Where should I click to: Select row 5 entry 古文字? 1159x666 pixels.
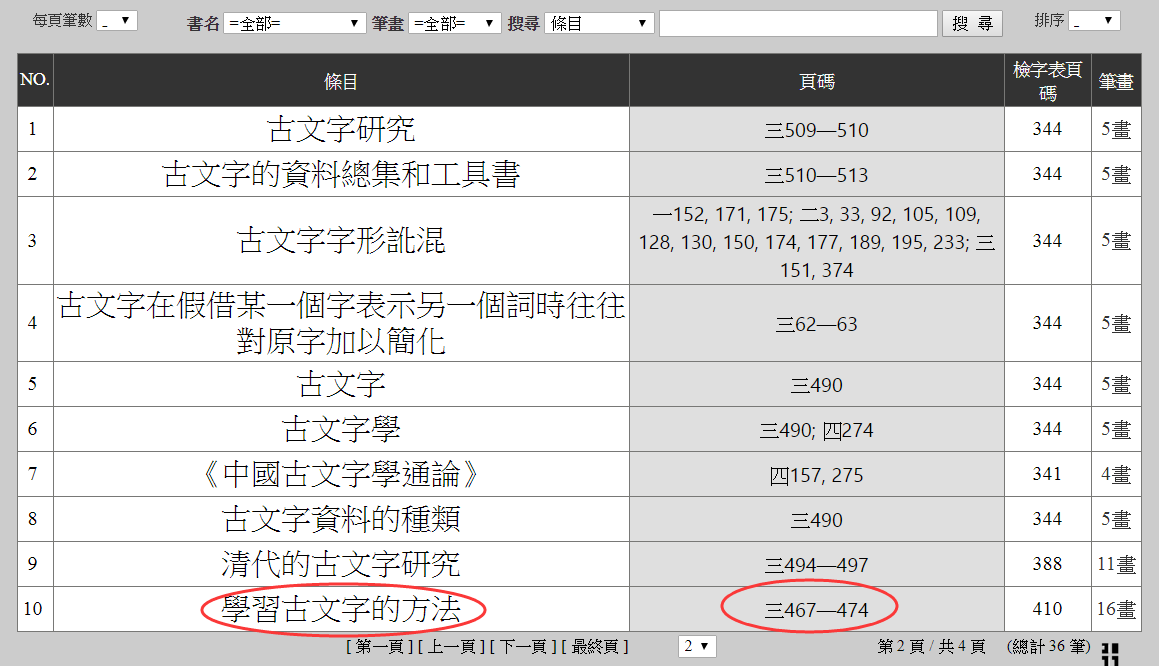tap(341, 384)
